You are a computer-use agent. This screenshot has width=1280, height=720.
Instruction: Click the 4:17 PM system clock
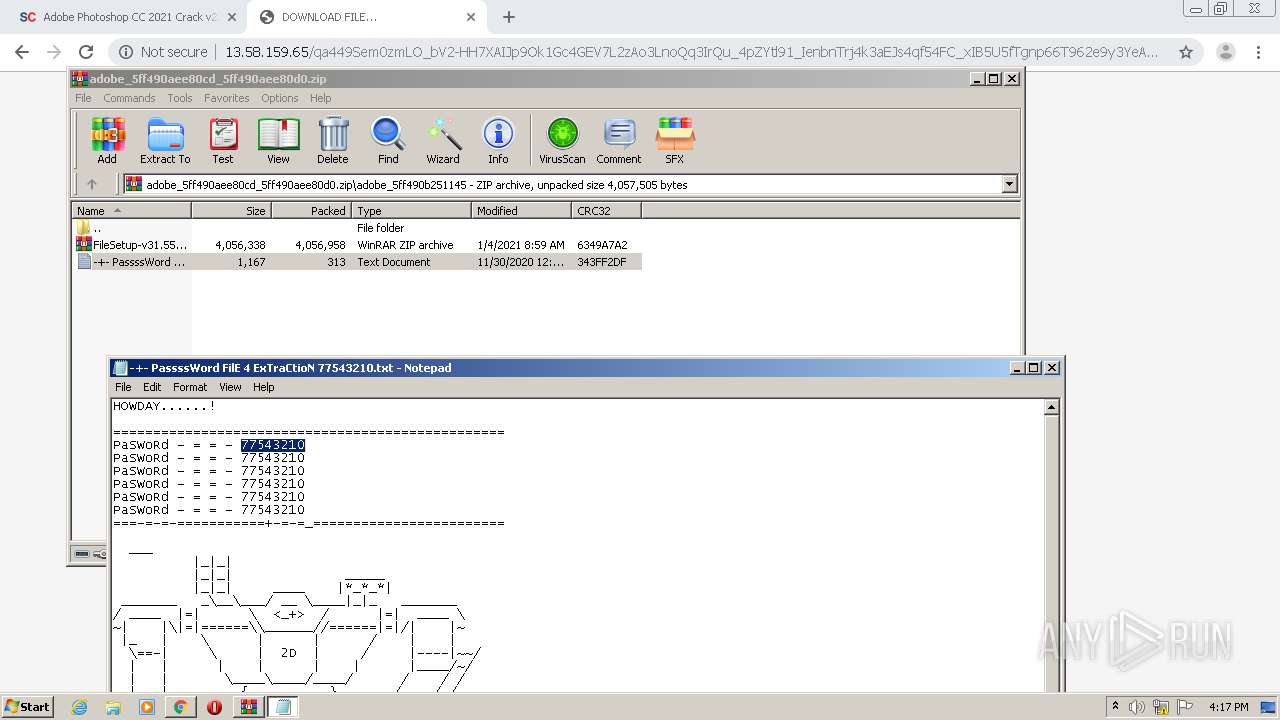(x=1228, y=707)
